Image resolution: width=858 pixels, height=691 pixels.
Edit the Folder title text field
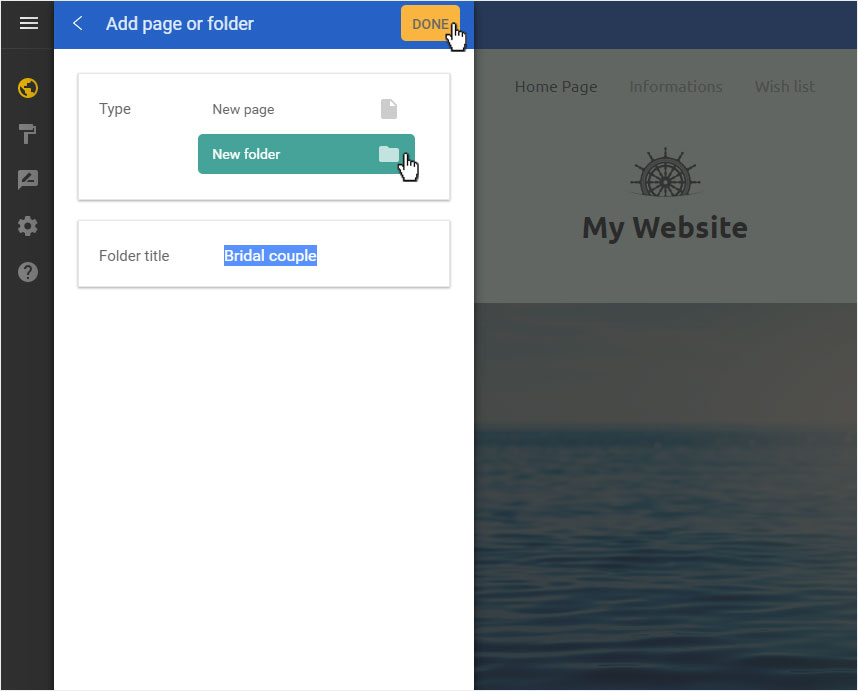tap(270, 256)
